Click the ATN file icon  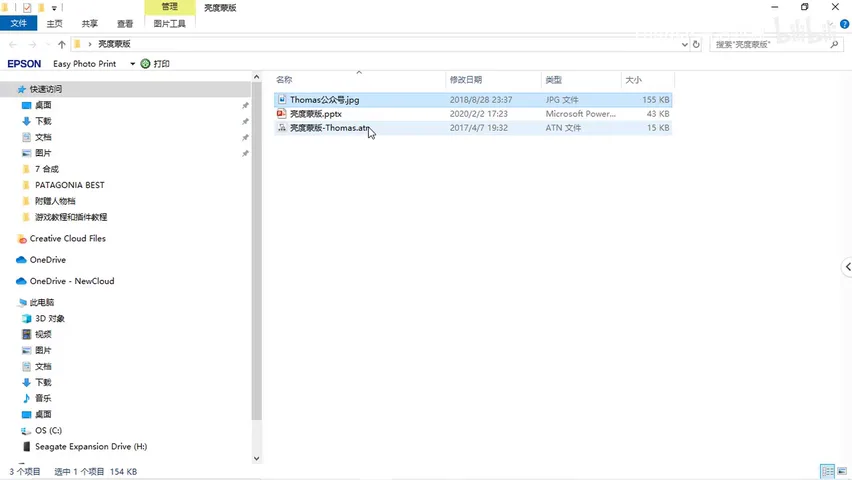(281, 128)
